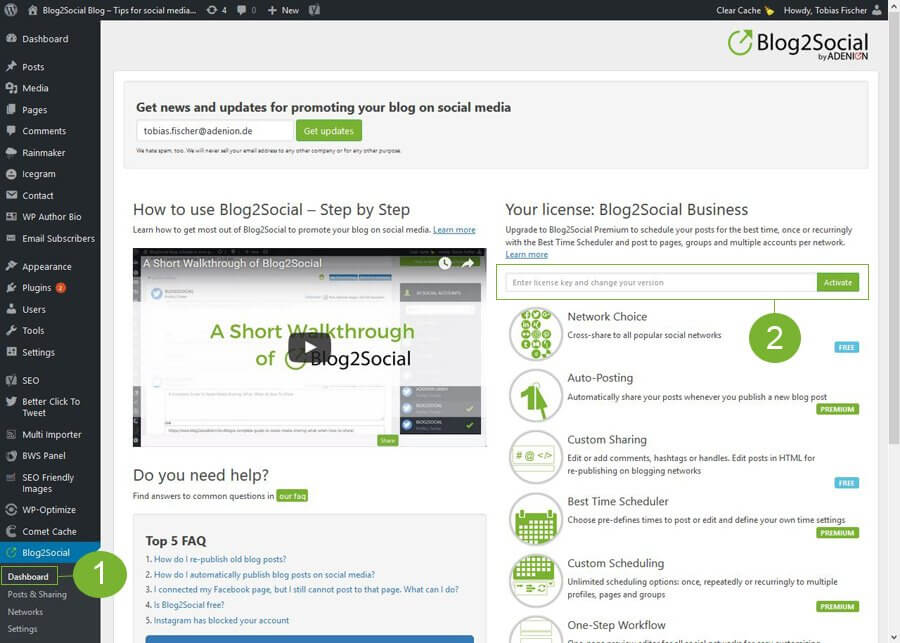Open the site home icon in admin bar
The image size is (900, 643).
(33, 10)
